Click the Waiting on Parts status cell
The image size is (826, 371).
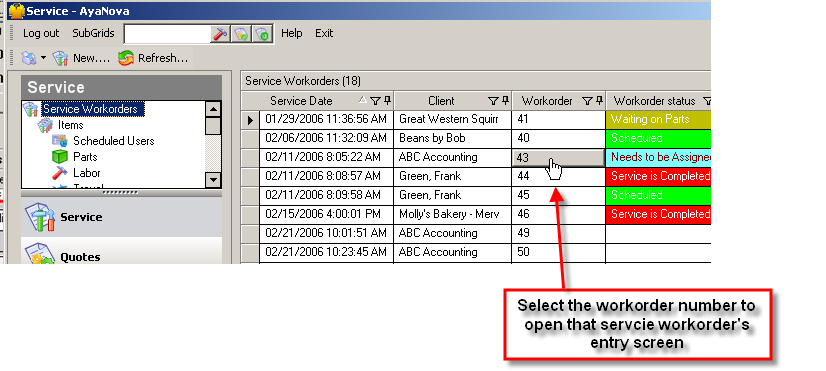pyautogui.click(x=658, y=120)
